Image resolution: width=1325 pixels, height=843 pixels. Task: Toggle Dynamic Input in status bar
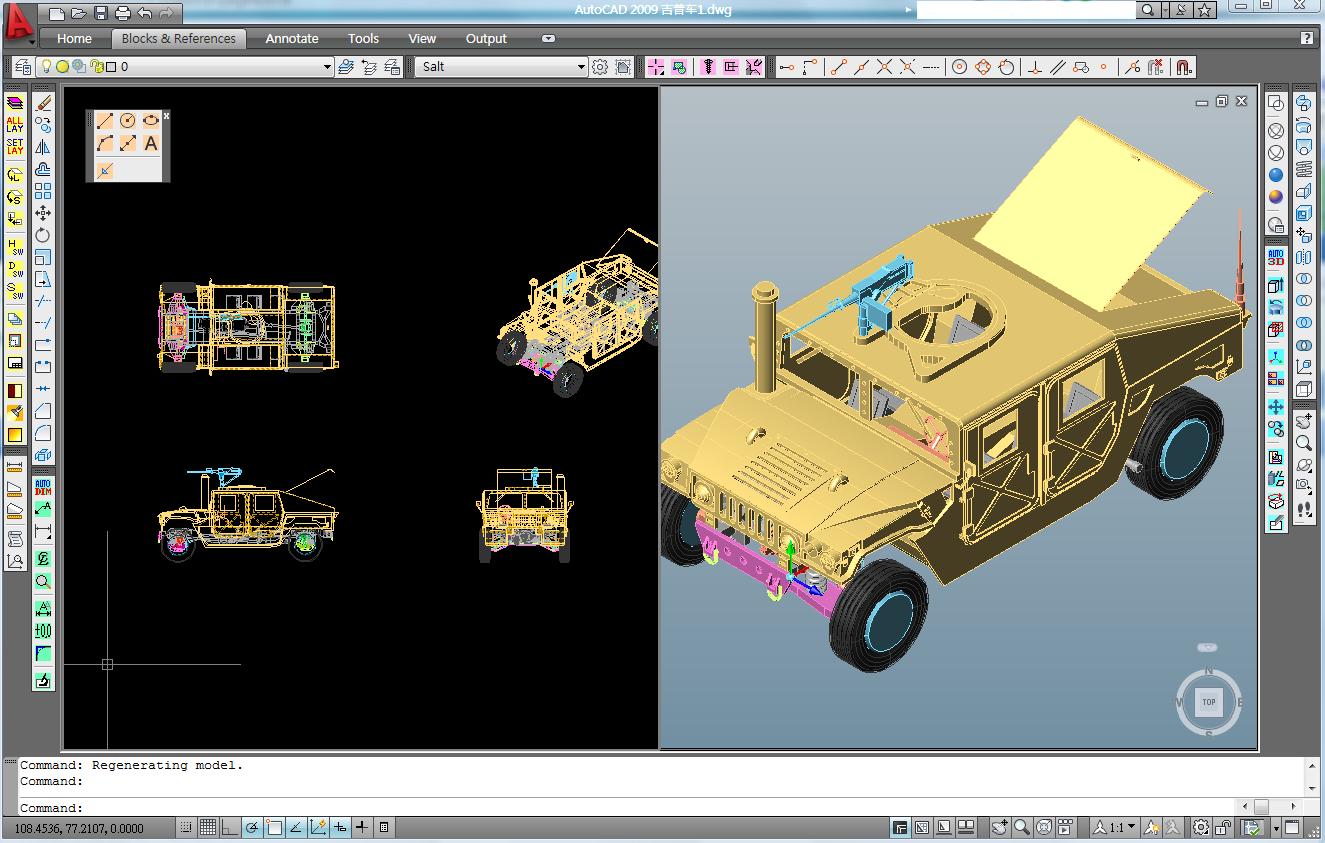coord(340,827)
